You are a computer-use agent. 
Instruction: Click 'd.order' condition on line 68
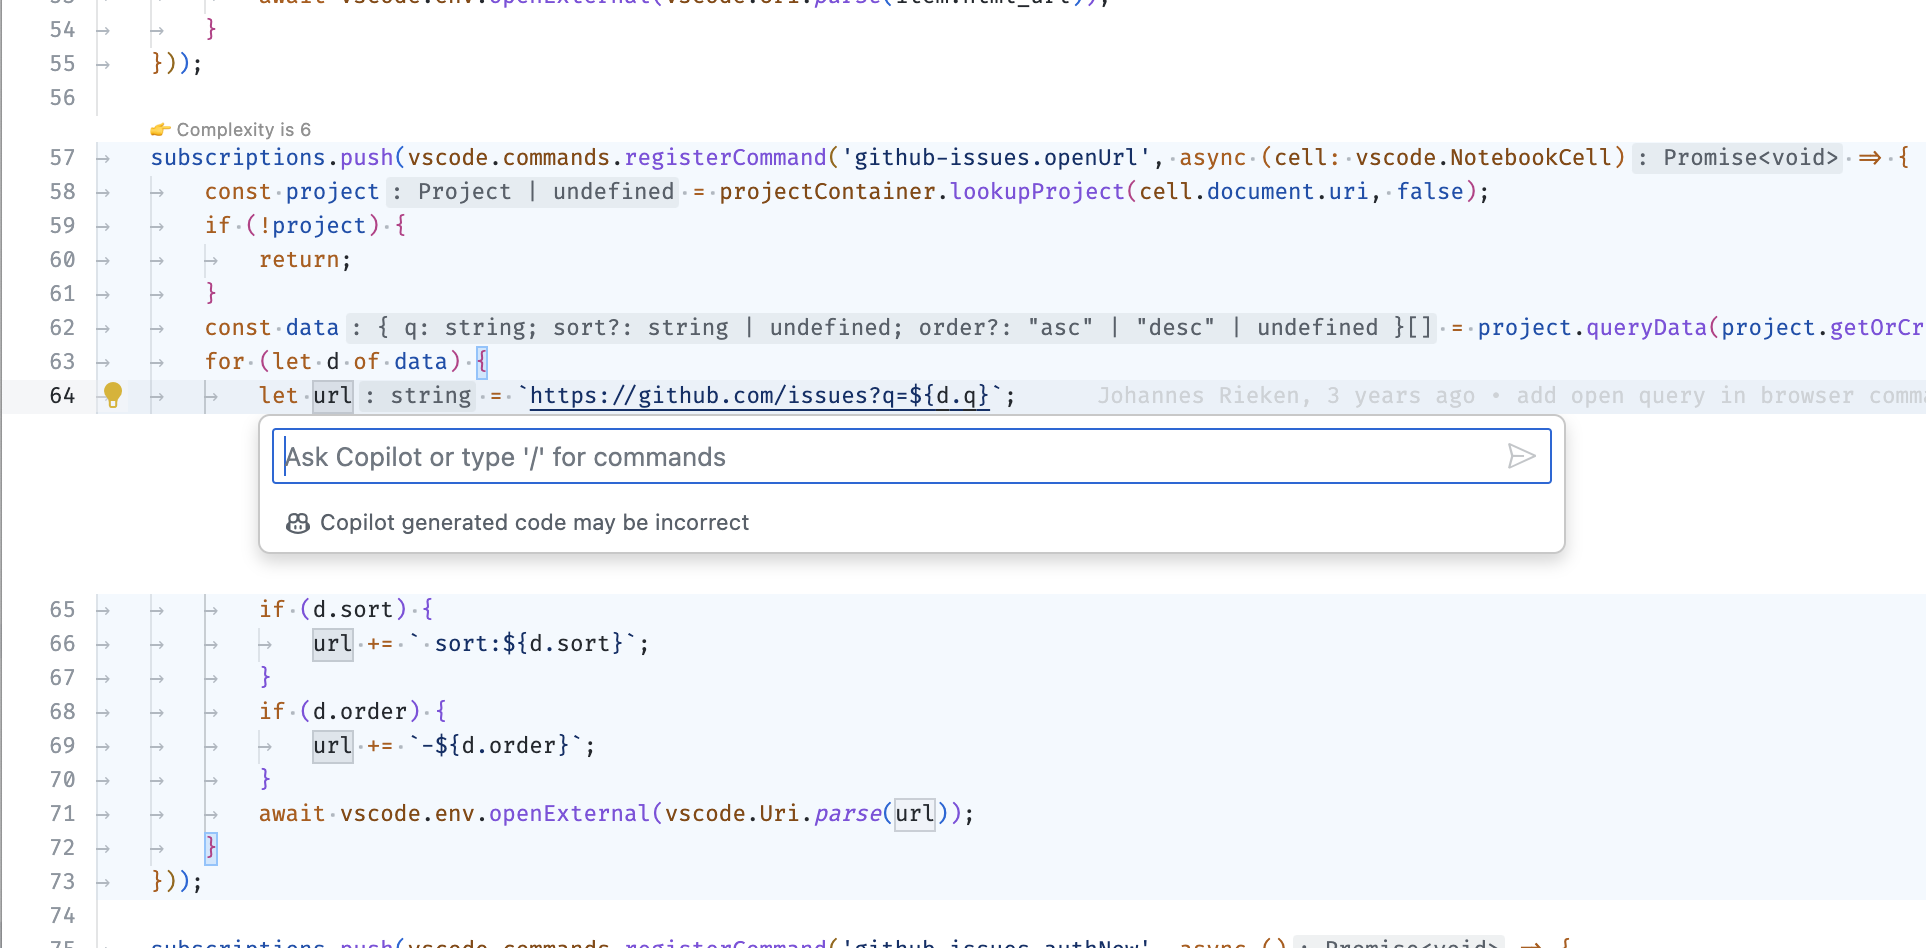pyautogui.click(x=358, y=711)
